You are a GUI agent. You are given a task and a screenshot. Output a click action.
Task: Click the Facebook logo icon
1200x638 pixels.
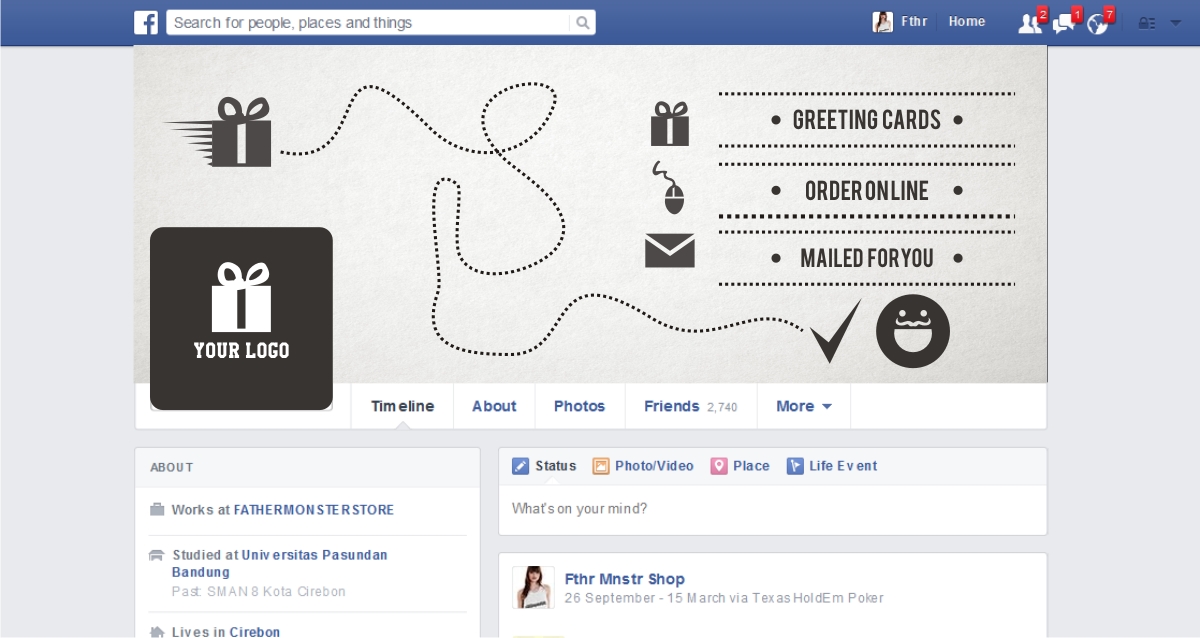(x=146, y=23)
